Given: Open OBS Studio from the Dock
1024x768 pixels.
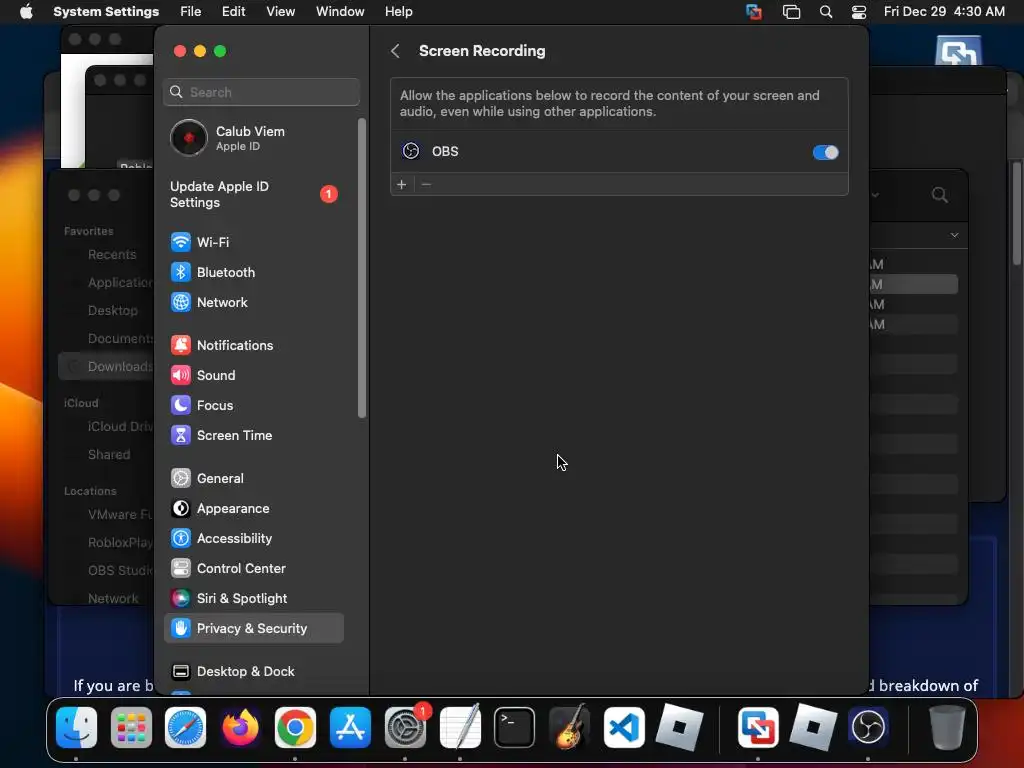Looking at the screenshot, I should 868,727.
